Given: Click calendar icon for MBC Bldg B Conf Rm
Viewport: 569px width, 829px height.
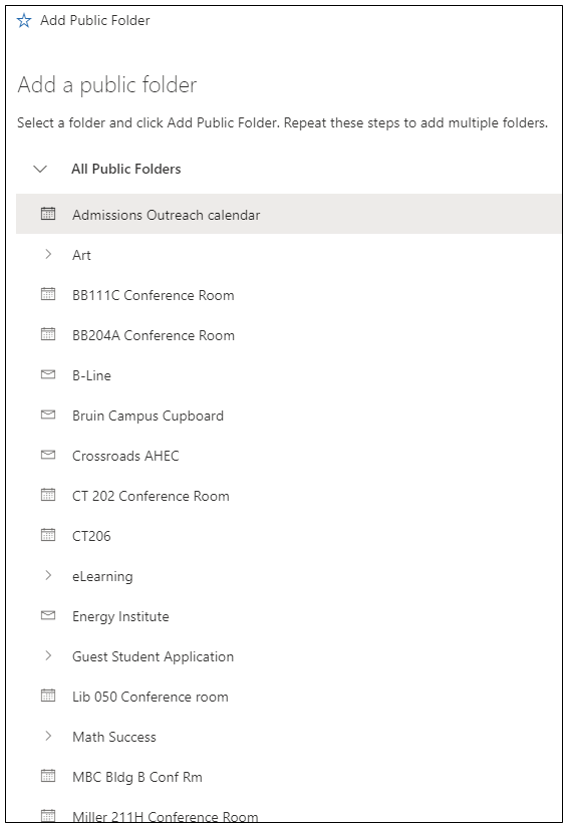Looking at the screenshot, I should [x=48, y=776].
